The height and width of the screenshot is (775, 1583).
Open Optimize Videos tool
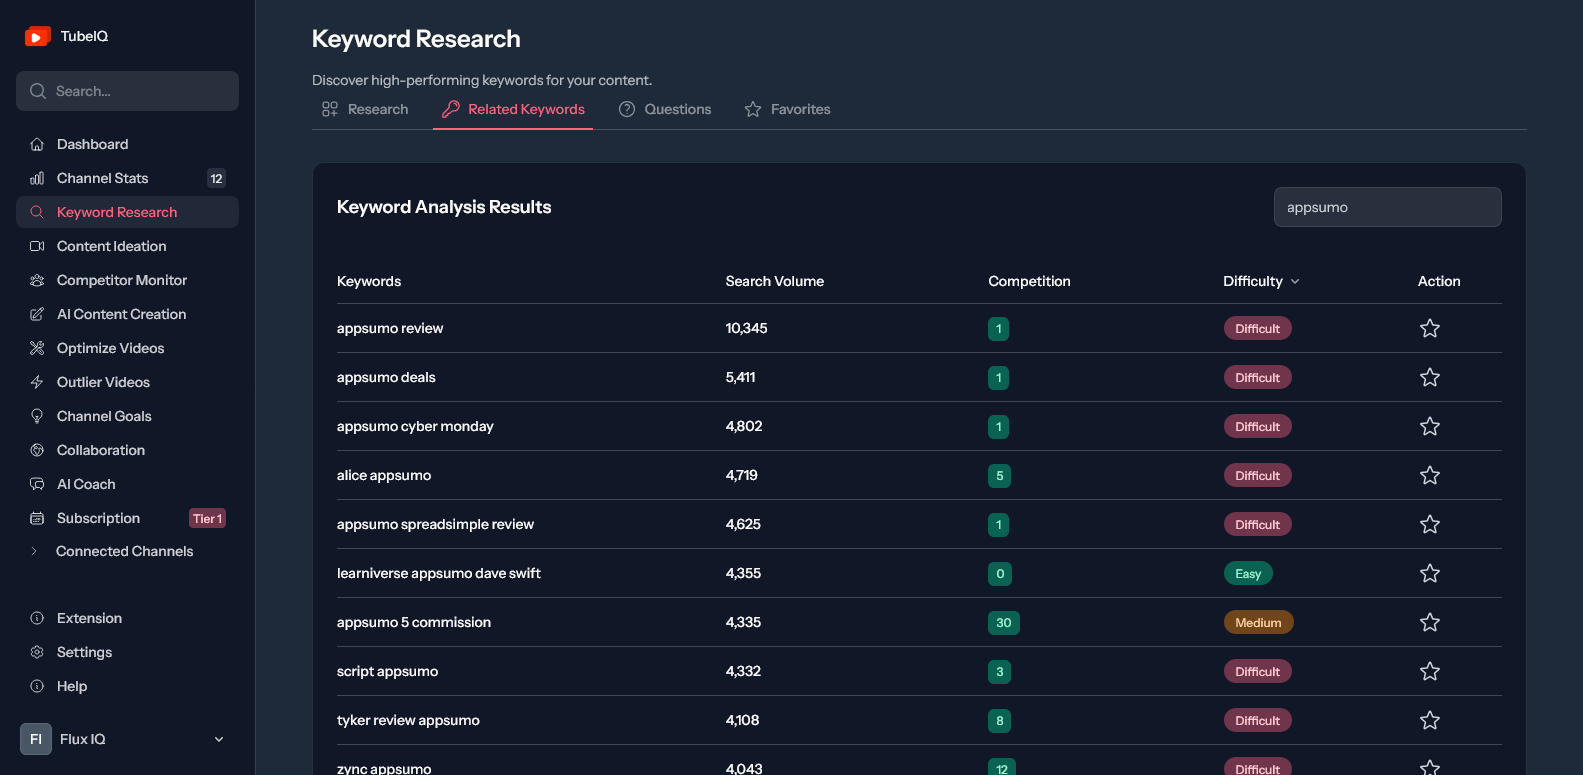pos(127,348)
